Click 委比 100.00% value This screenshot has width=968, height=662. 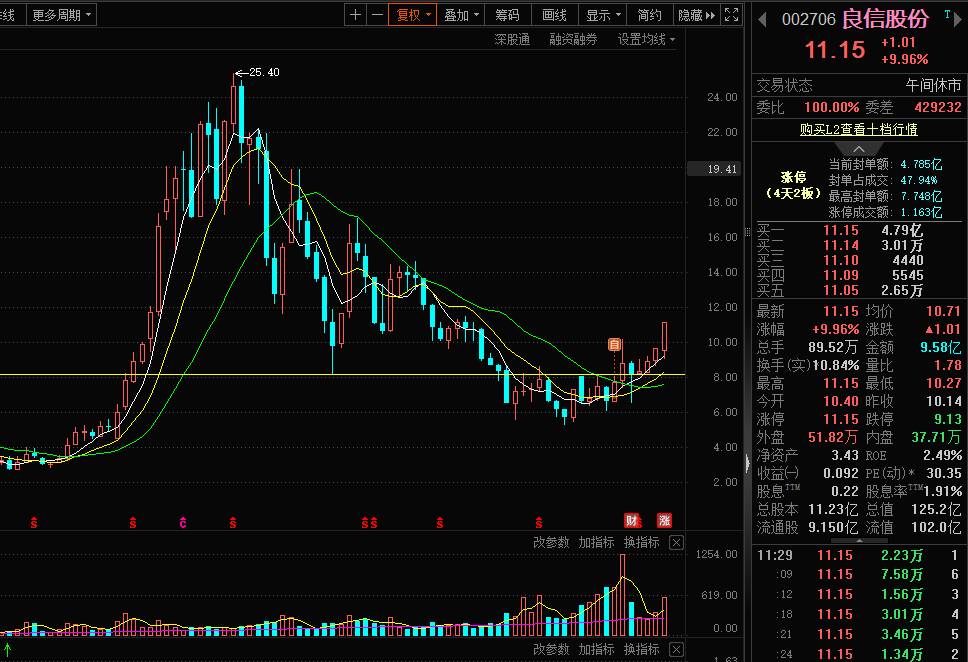pyautogui.click(x=832, y=107)
